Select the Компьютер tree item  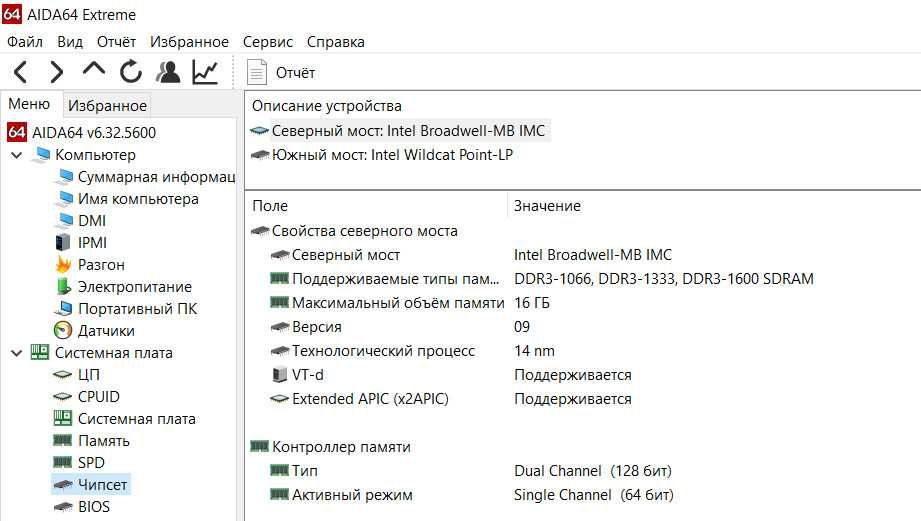pyautogui.click(x=83, y=154)
